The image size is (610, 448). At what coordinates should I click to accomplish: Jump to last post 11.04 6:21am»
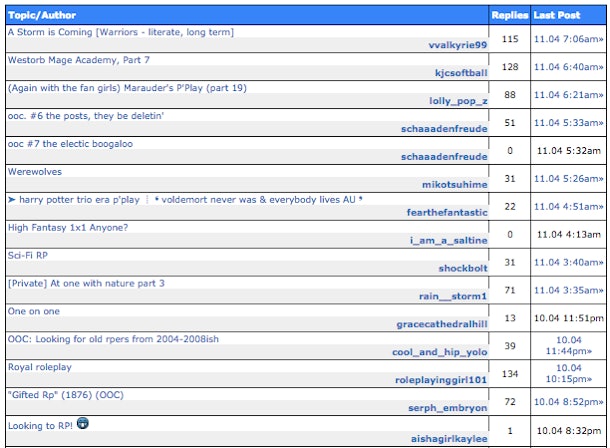568,95
